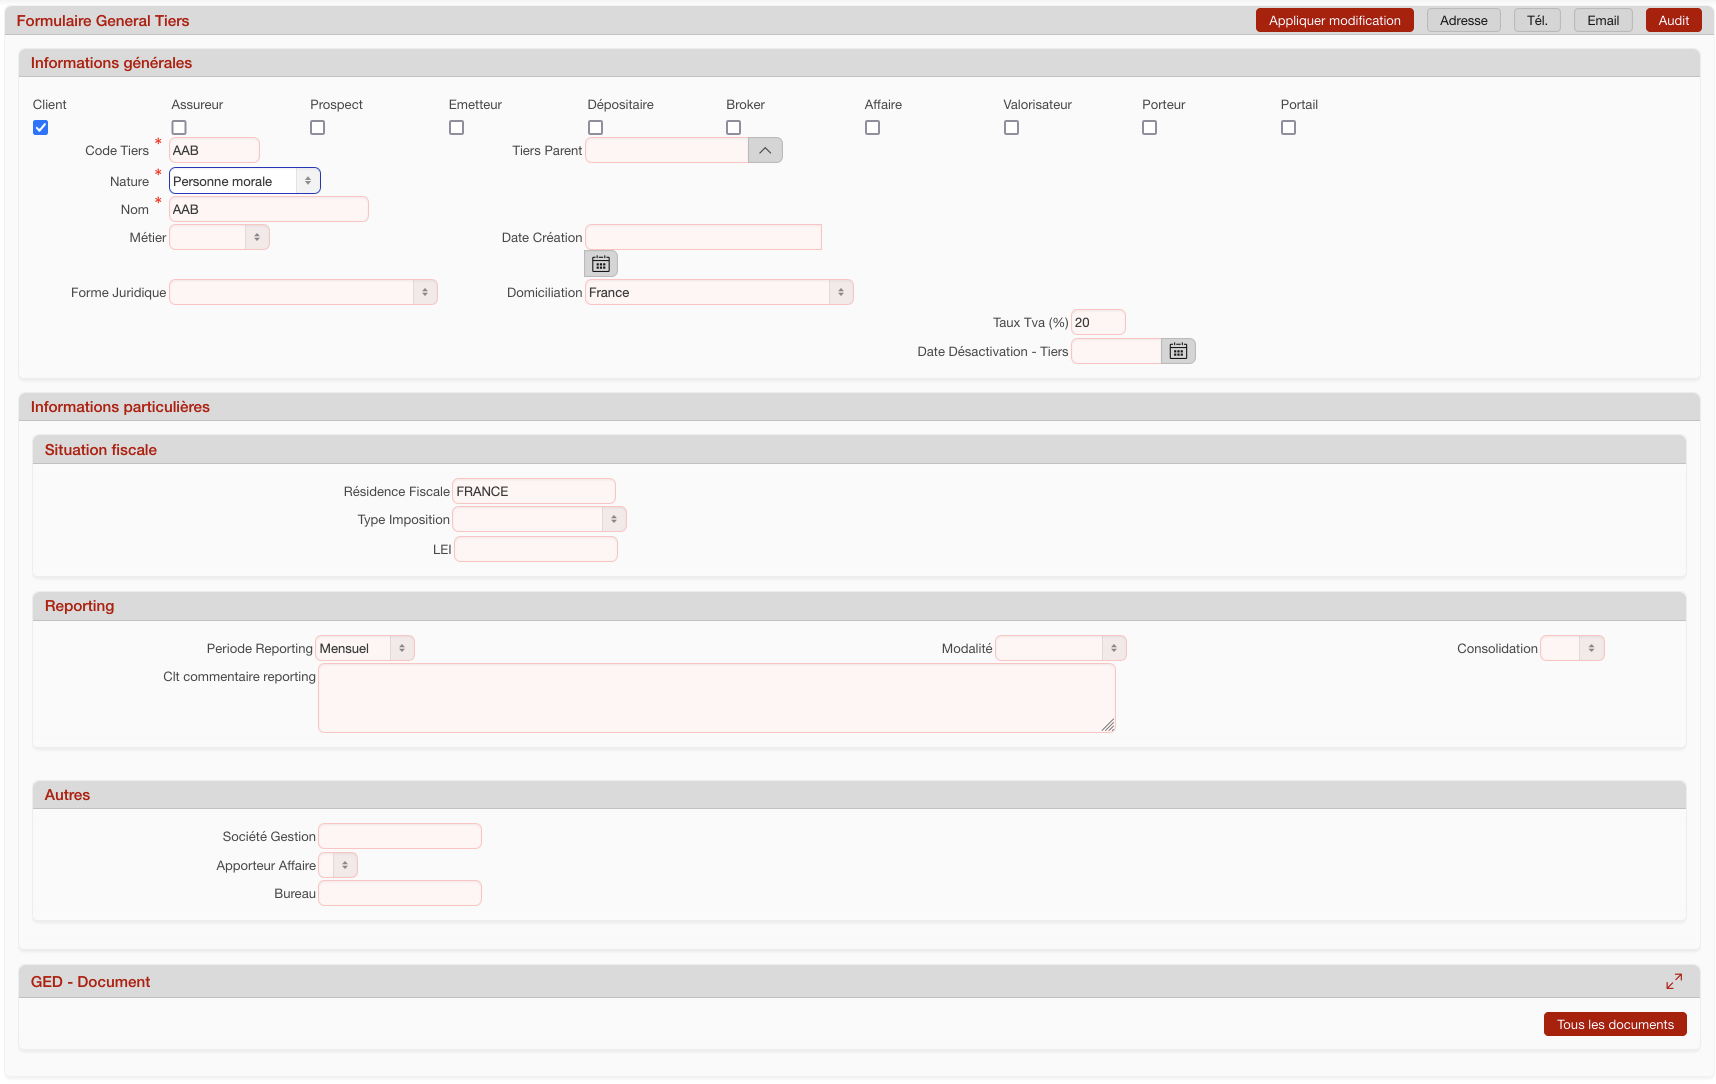Open the Date Désactivation calendar picker
Viewport: 1716px width, 1084px height.
pos(1178,351)
